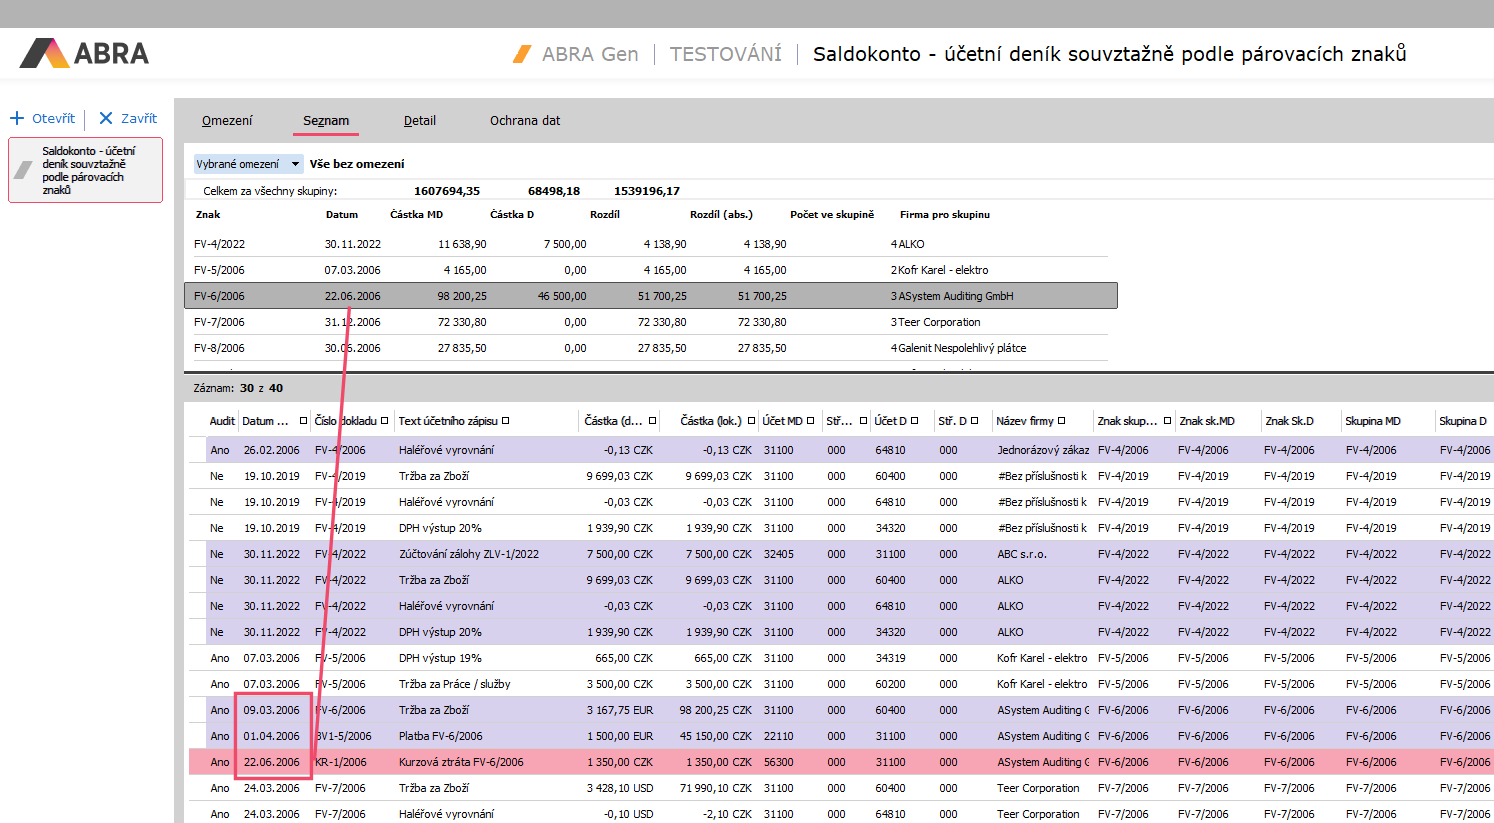
Task: Click the gray icon on the Saldokonto panel item
Action: click(24, 170)
